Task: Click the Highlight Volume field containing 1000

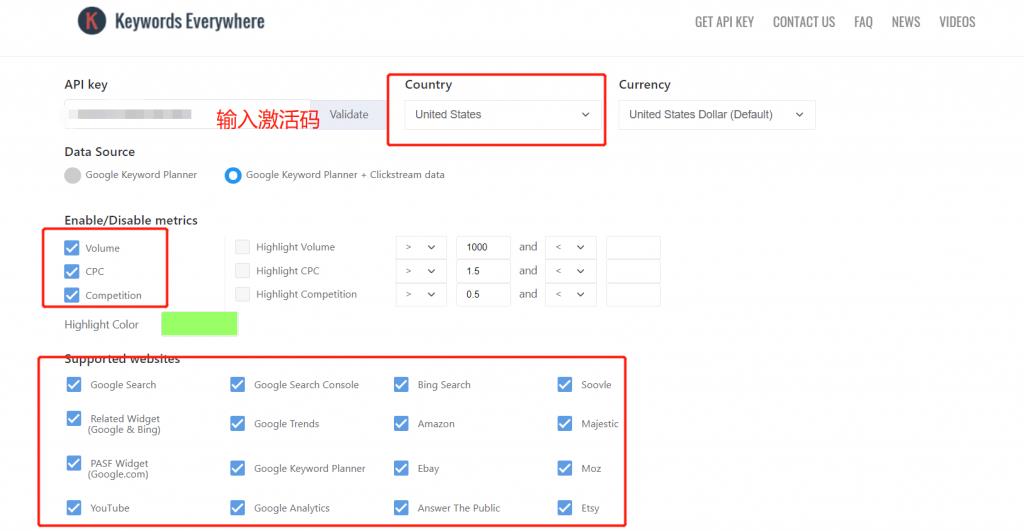Action: (483, 247)
